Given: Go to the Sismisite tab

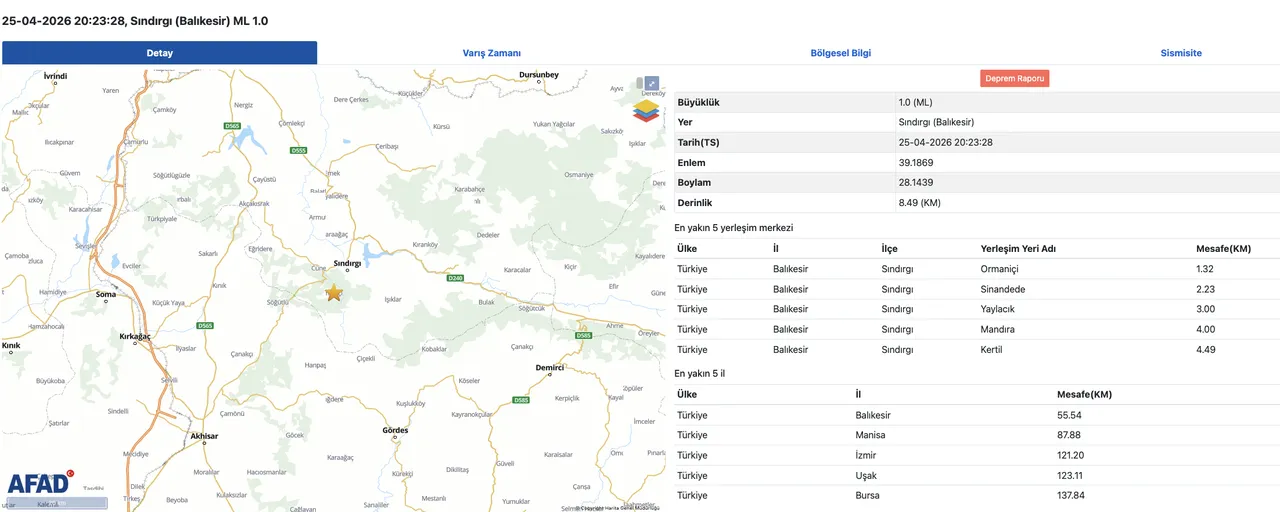Looking at the screenshot, I should tap(1181, 53).
